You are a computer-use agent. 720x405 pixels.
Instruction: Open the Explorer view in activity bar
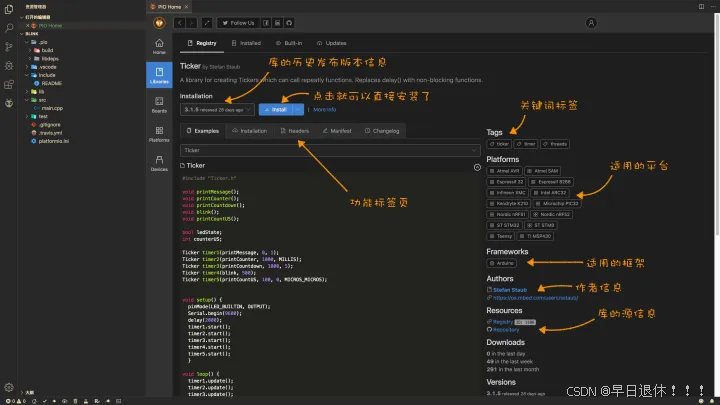coord(9,9)
